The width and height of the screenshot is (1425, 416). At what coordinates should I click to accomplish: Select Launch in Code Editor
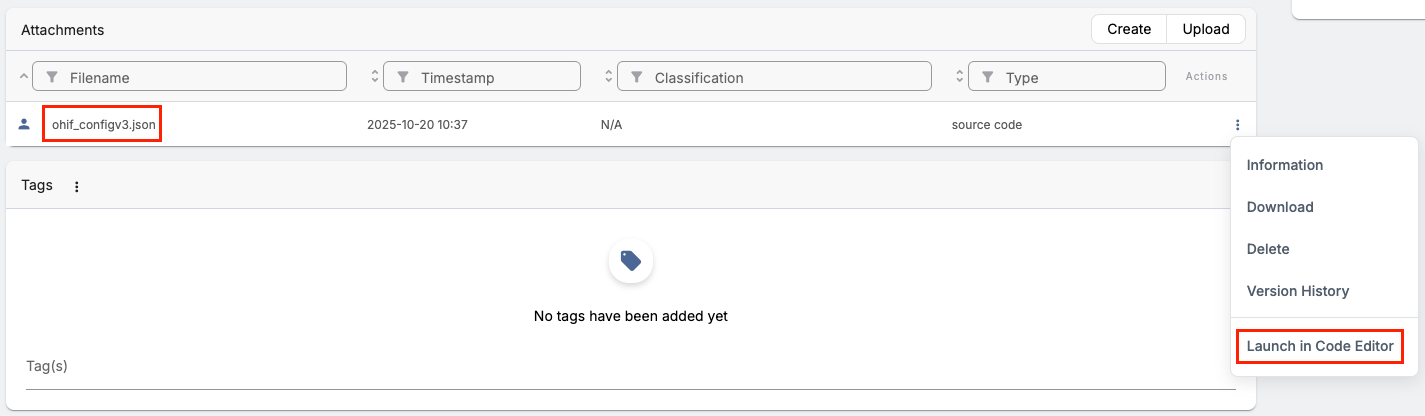[1319, 346]
